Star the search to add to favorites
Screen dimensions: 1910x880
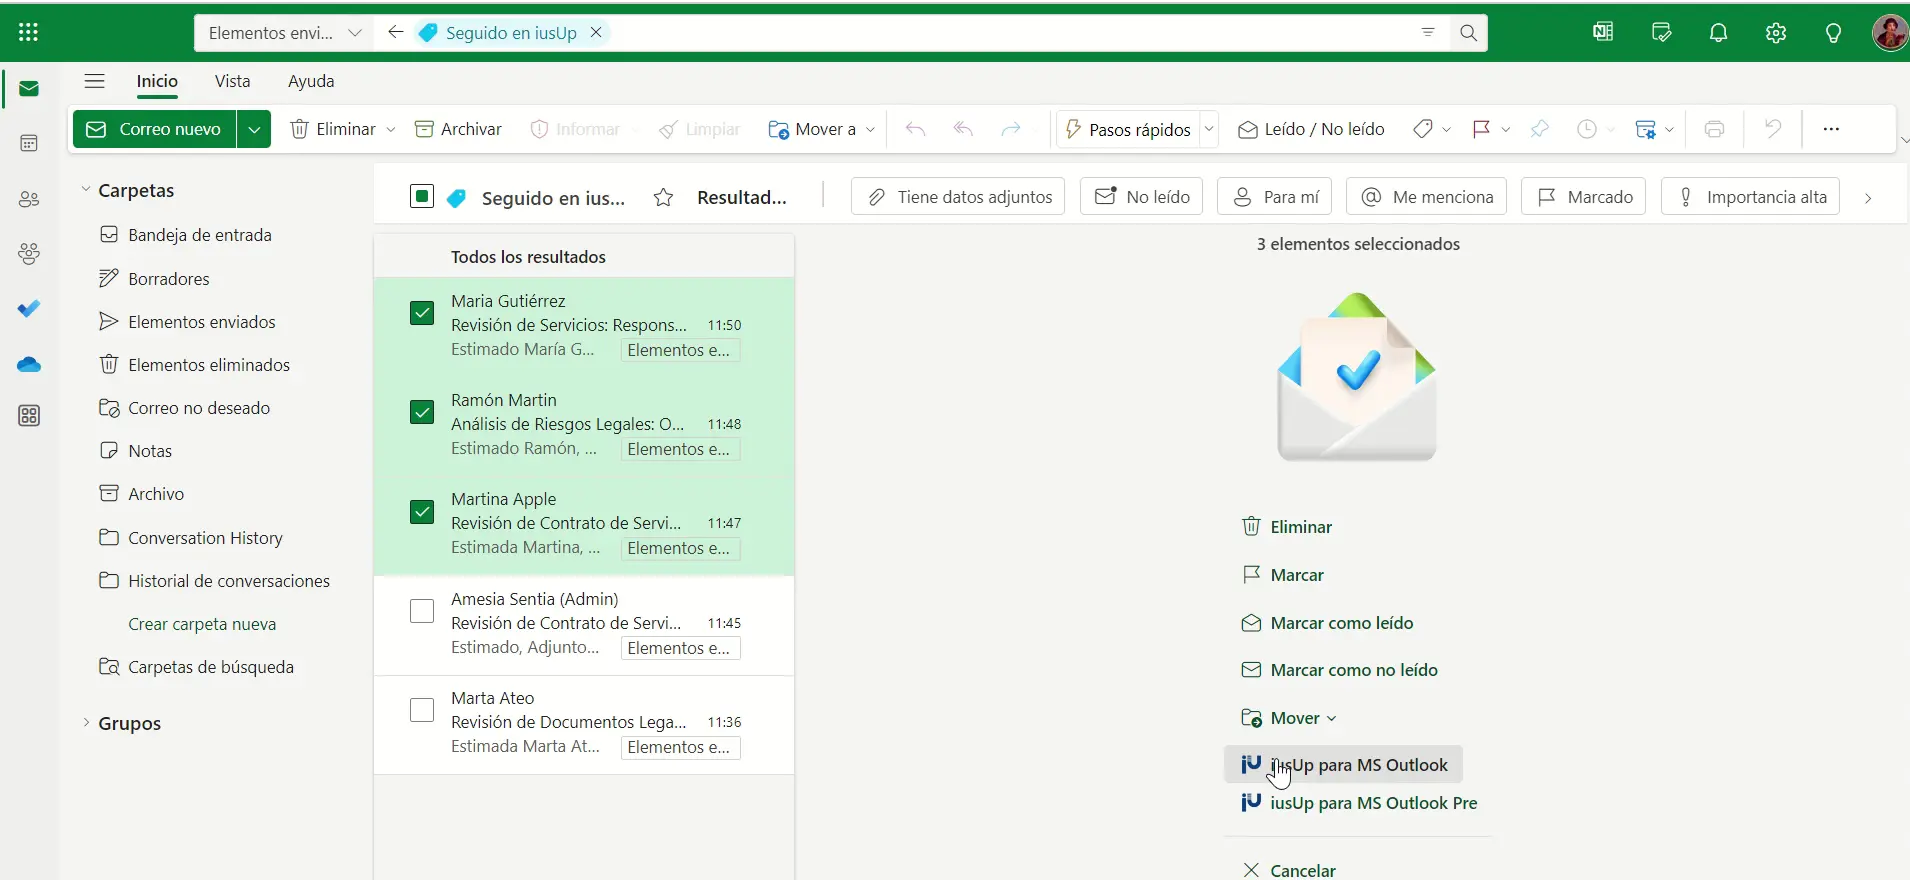point(663,198)
